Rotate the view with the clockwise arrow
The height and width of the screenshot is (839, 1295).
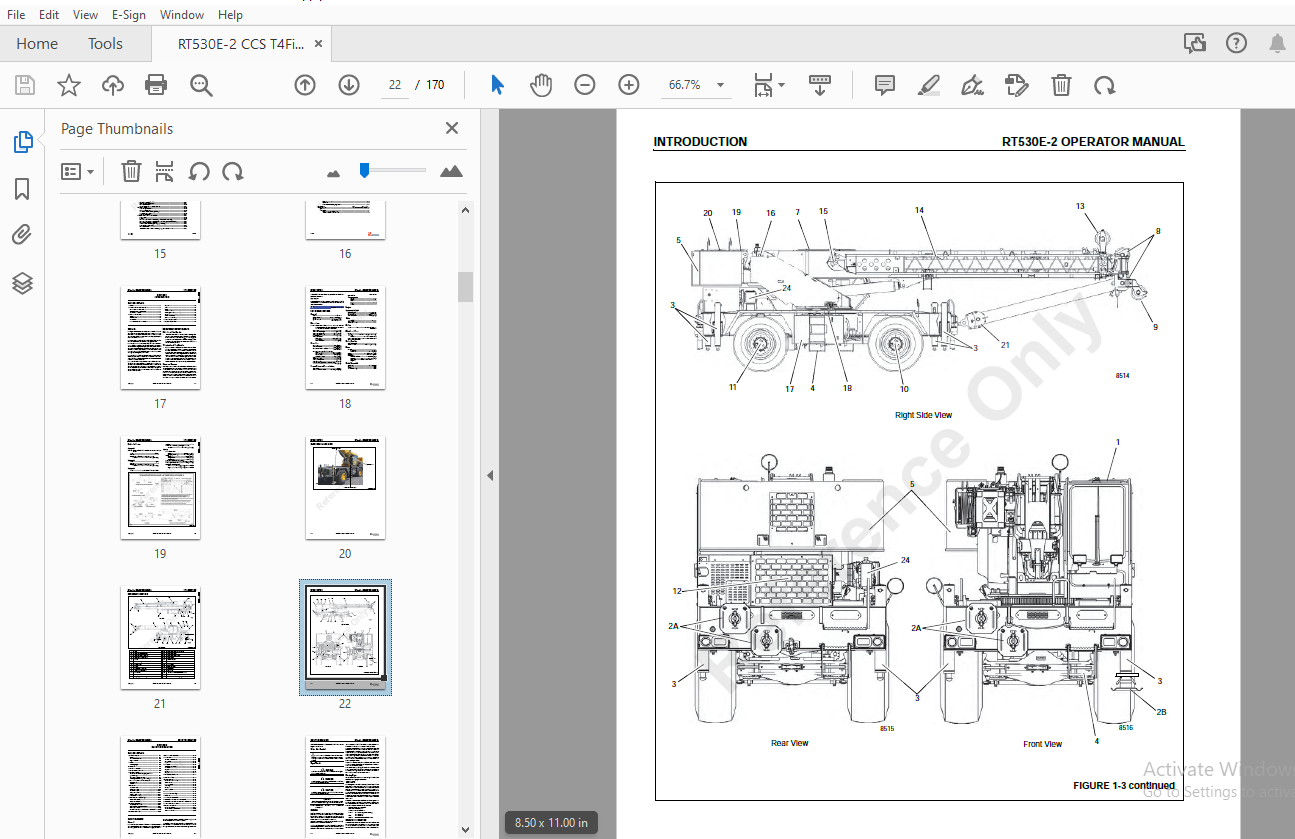(x=1105, y=85)
